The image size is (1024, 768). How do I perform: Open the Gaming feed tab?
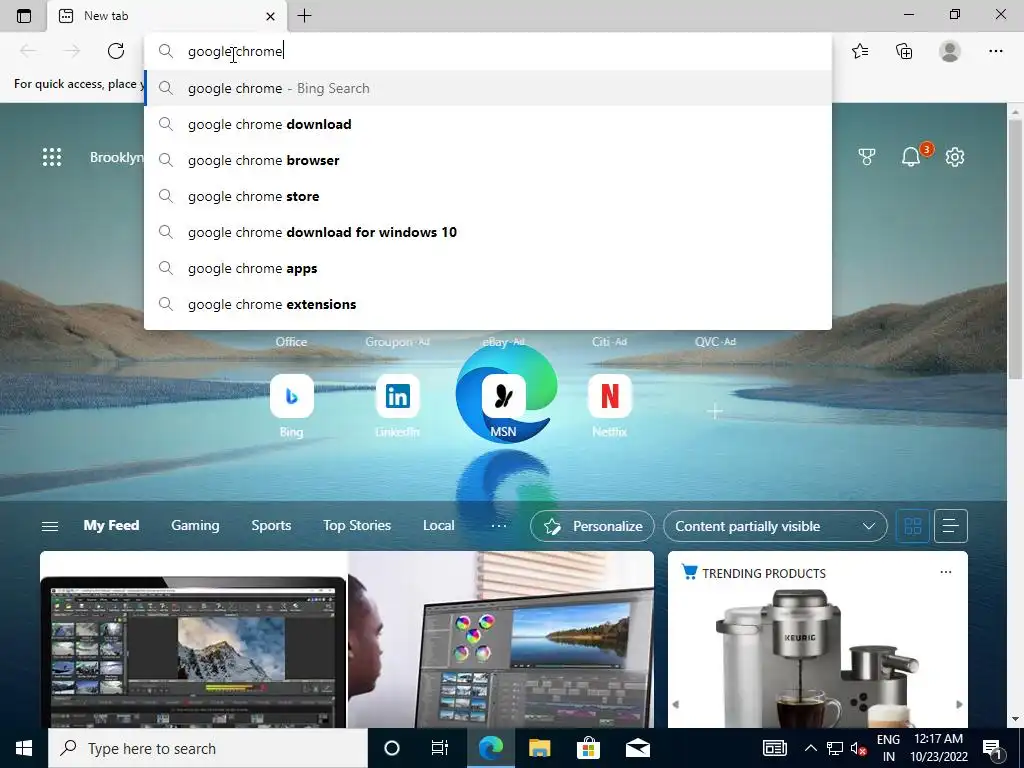tap(195, 525)
